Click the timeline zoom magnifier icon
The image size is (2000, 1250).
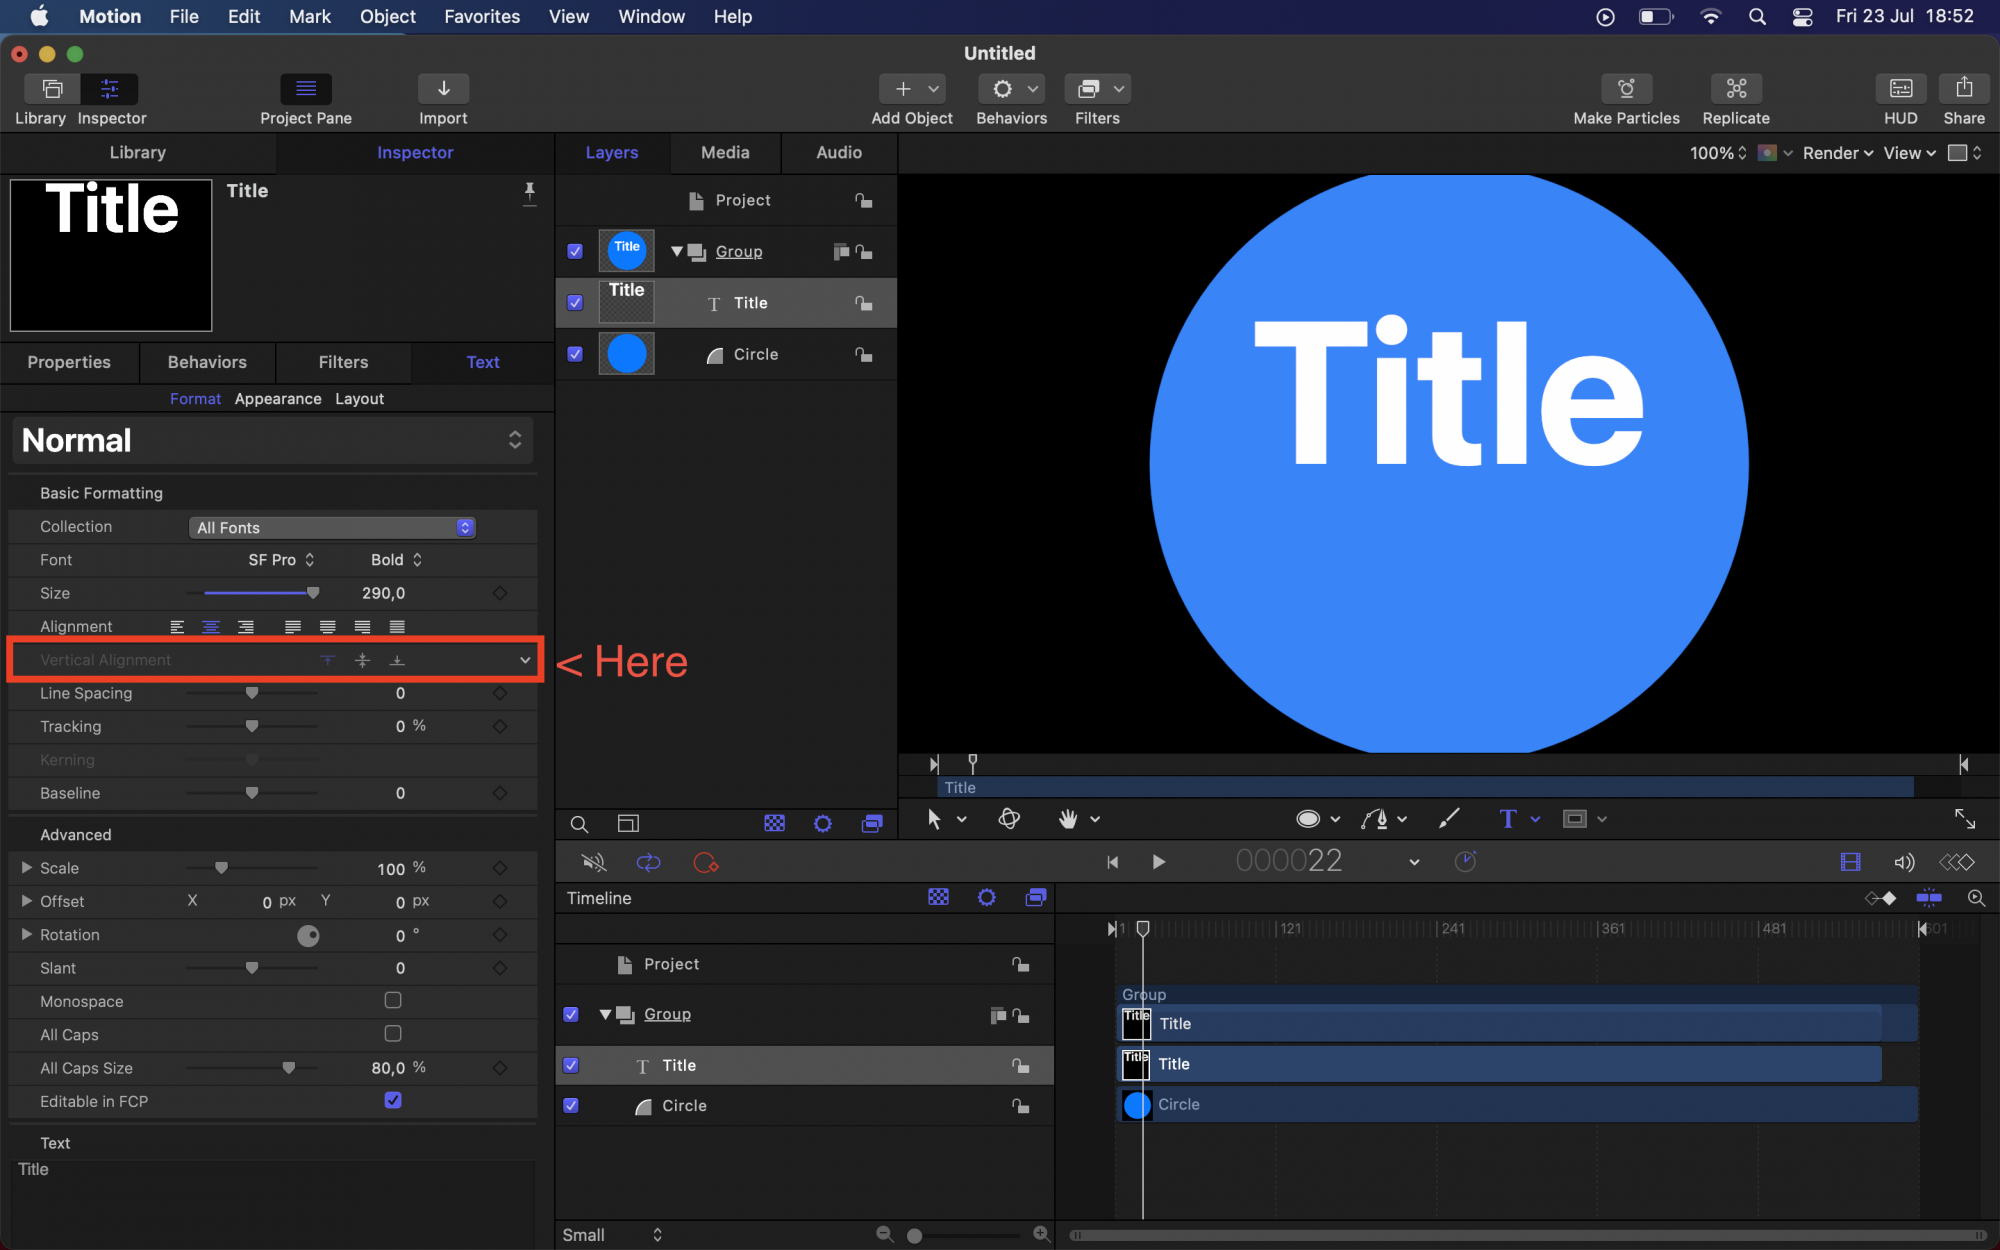click(x=1976, y=898)
